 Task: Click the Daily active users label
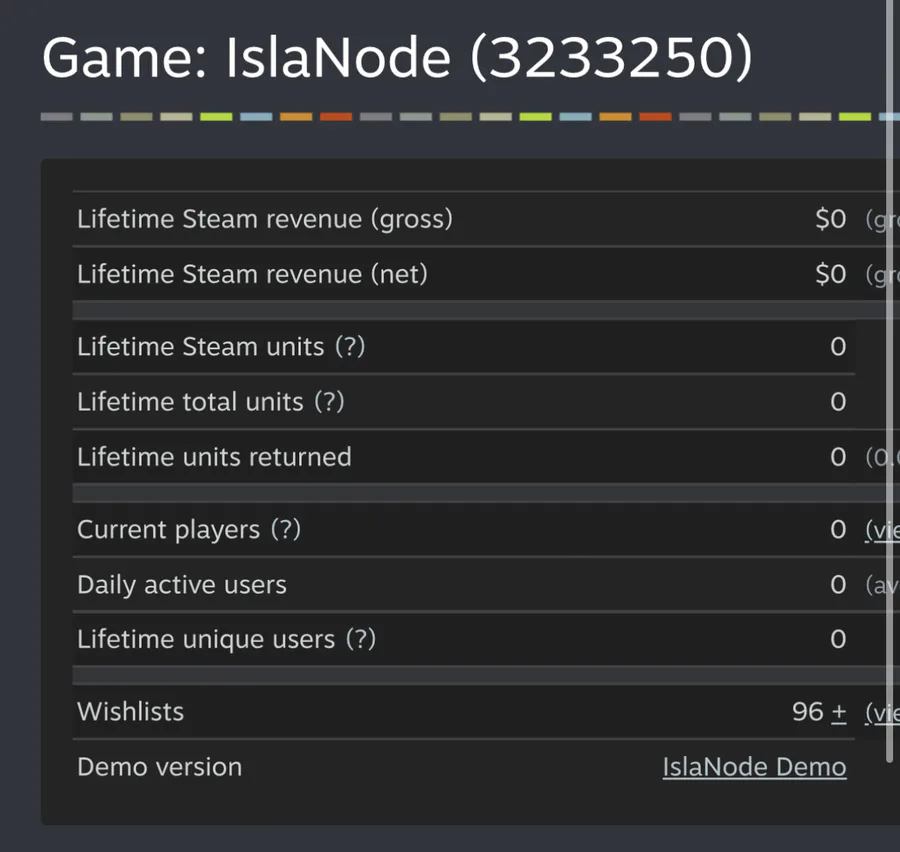point(182,585)
